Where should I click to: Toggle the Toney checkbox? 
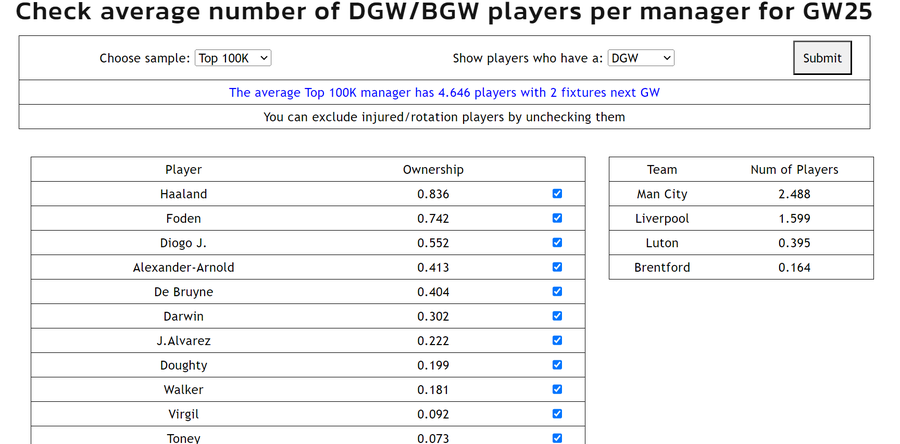(557, 437)
